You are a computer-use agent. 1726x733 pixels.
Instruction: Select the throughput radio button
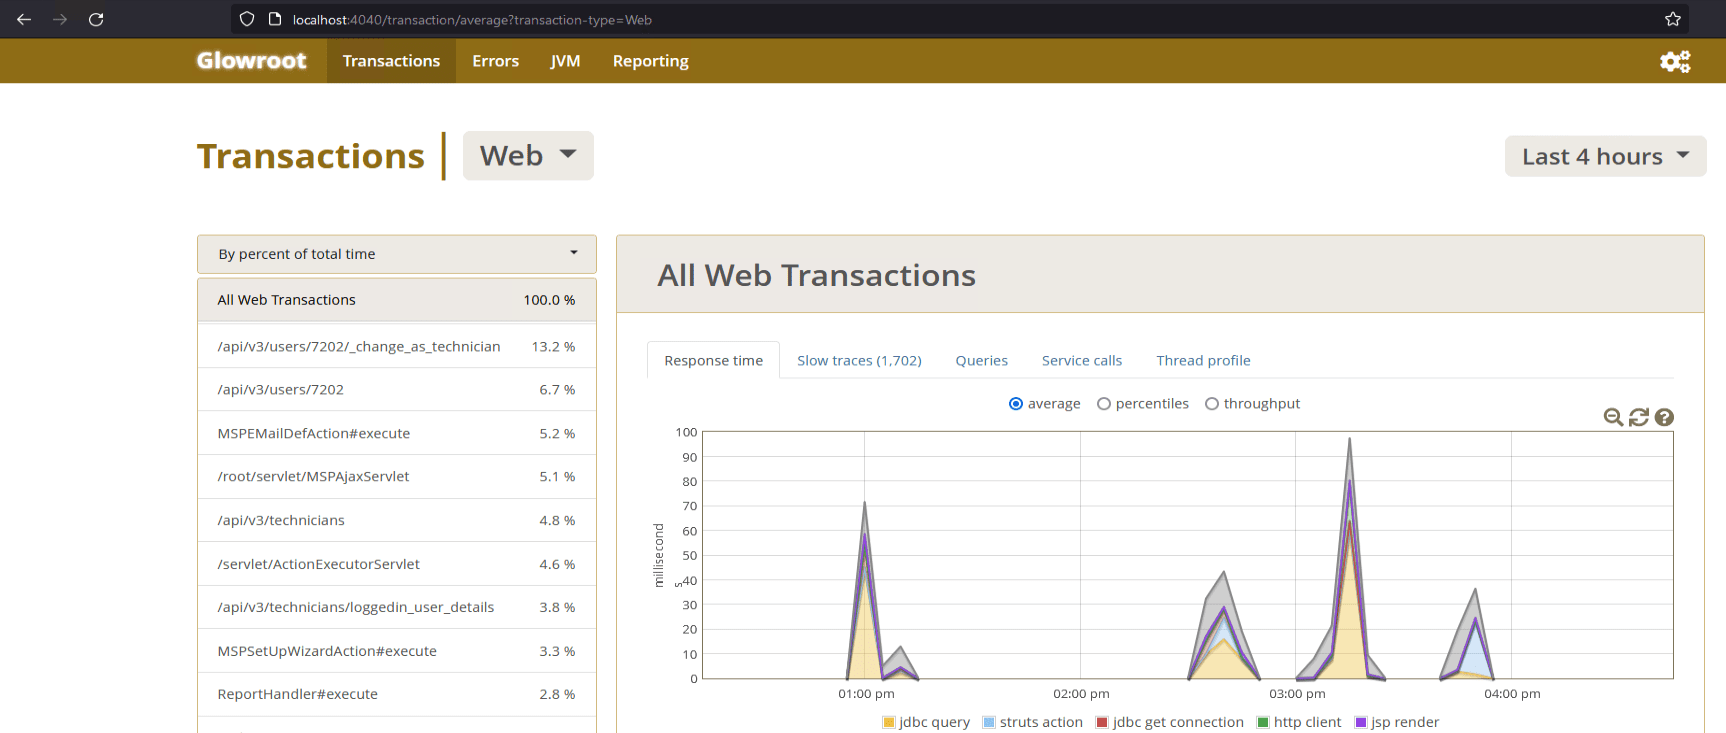(x=1212, y=404)
